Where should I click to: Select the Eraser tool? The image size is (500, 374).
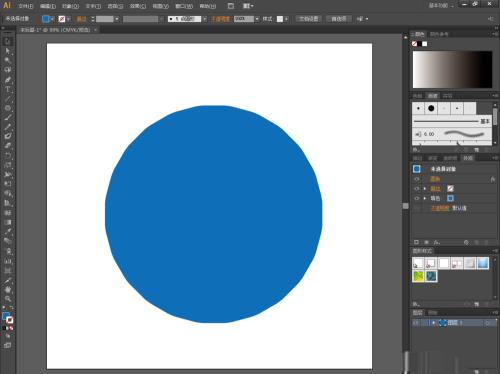click(x=8, y=146)
